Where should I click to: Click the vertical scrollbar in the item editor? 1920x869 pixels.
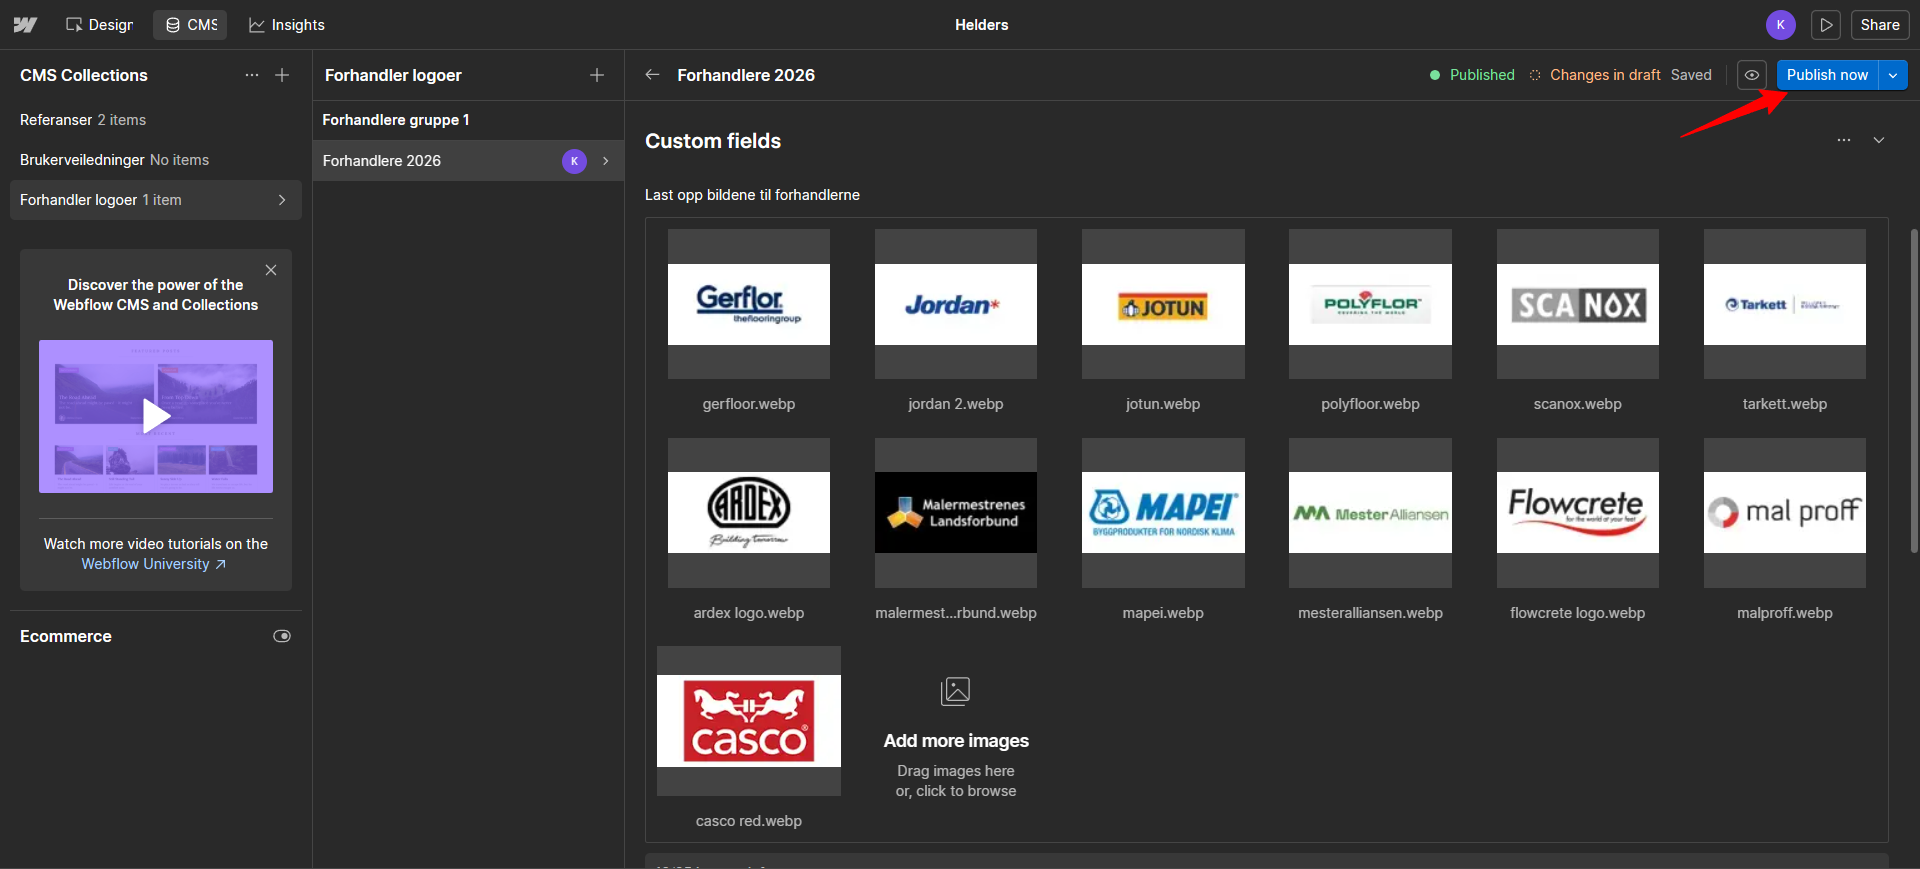(1914, 391)
